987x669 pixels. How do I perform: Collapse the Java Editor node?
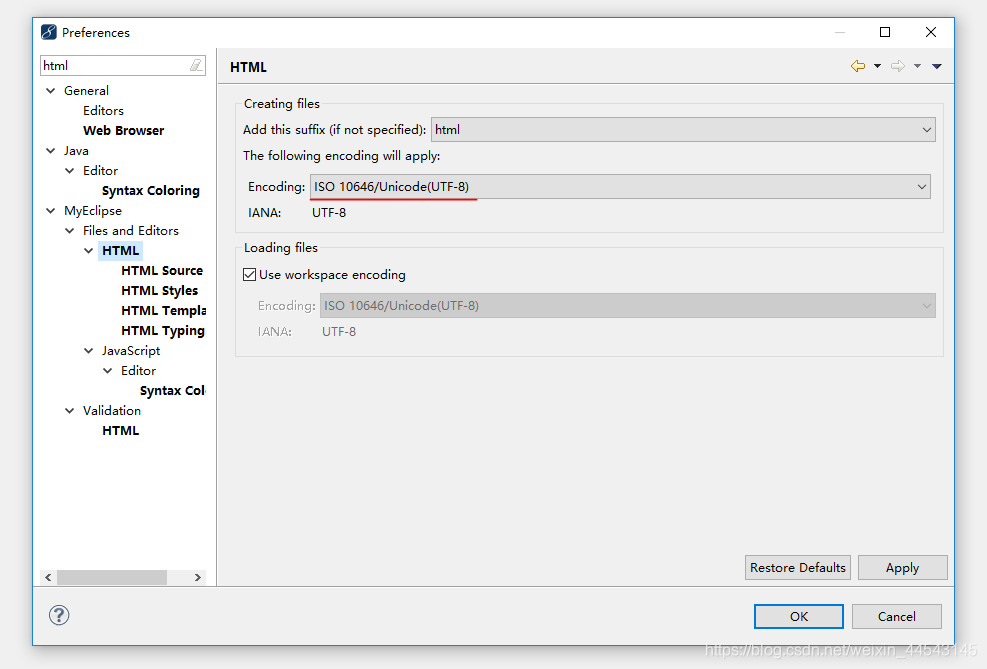[70, 171]
